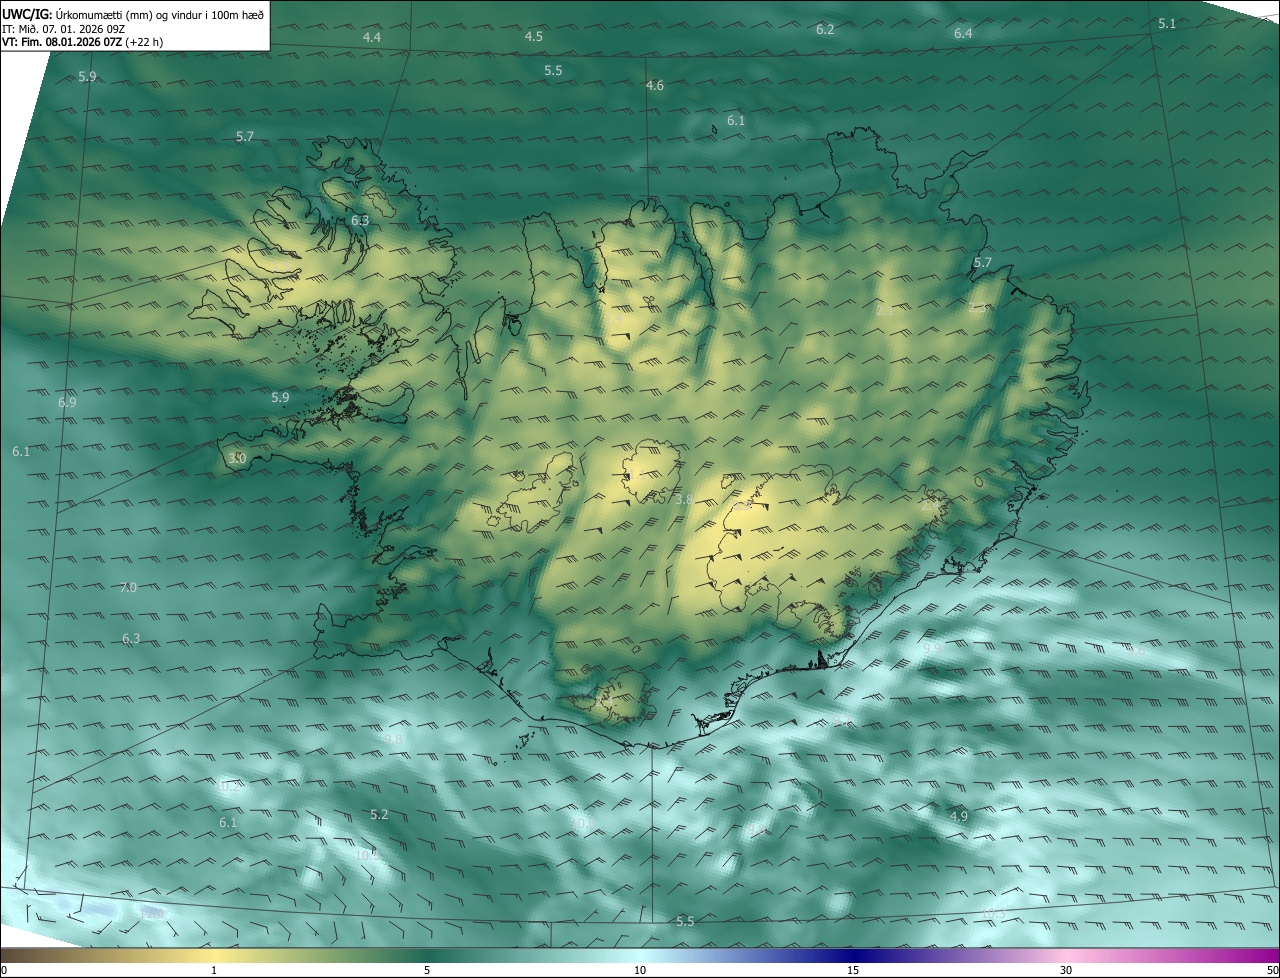Viewport: 1280px width, 978px height.
Task: Click the map value '5.1'
Action: point(1167,24)
